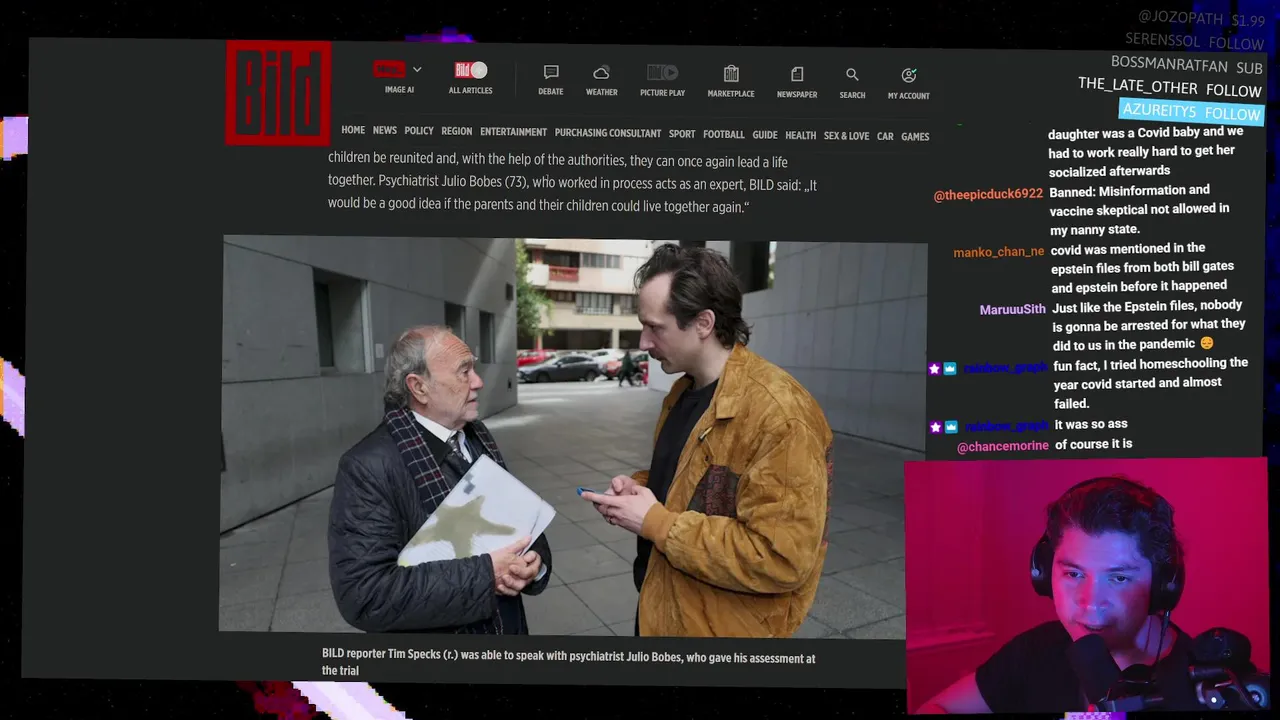
Task: Open the Sex & Love section
Action: pos(846,136)
